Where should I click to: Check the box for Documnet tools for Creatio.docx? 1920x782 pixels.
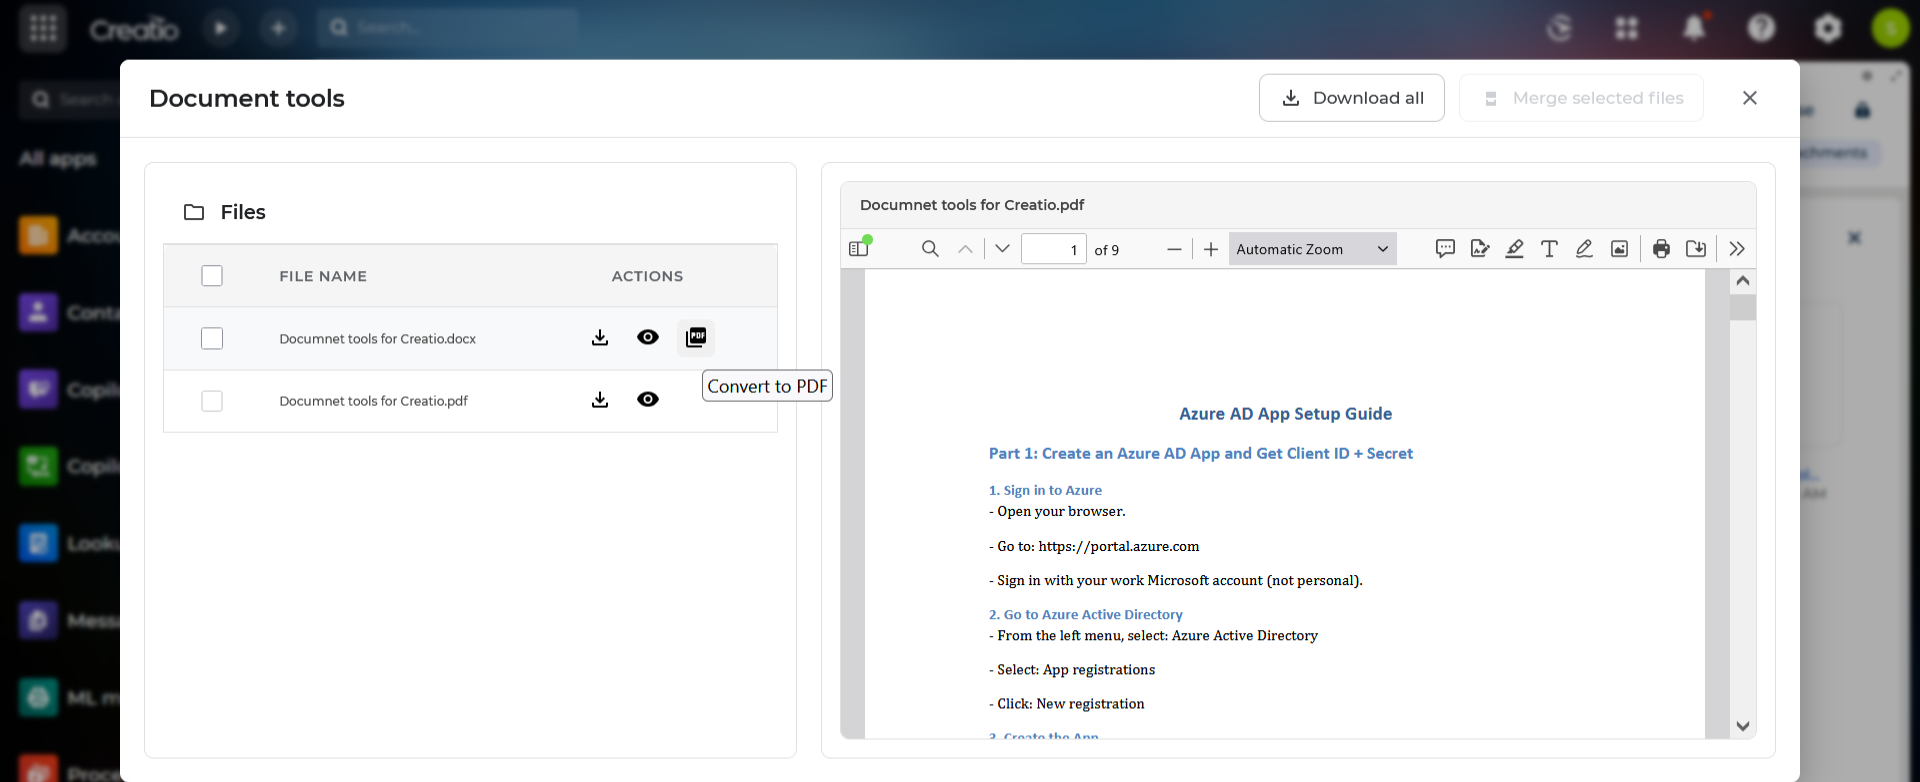[x=212, y=339]
